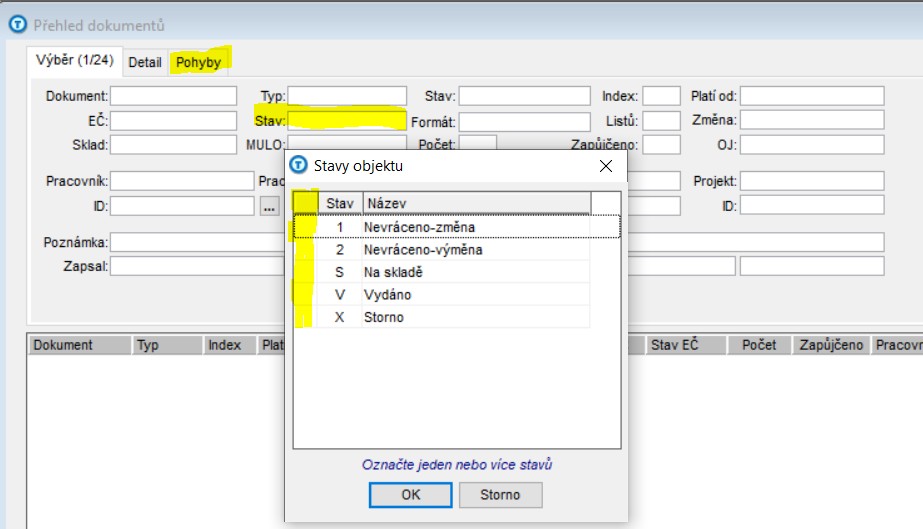The height and width of the screenshot is (529, 923).
Task: Click the Změna input field
Action: 812,120
